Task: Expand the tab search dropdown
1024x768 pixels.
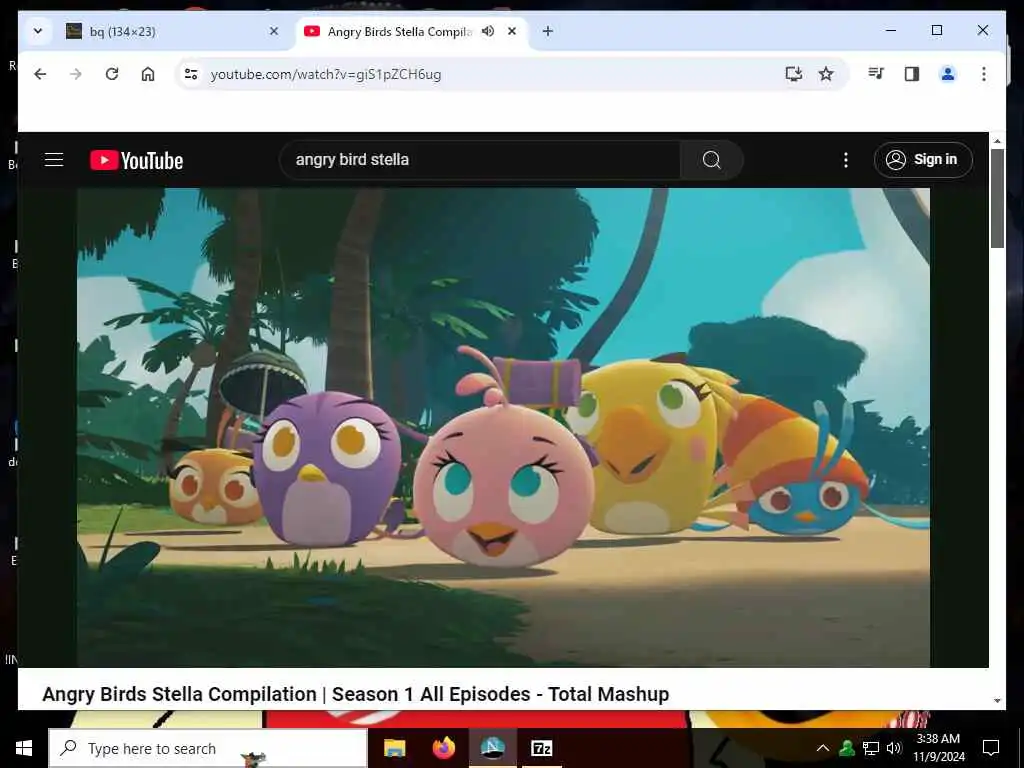Action: (38, 31)
